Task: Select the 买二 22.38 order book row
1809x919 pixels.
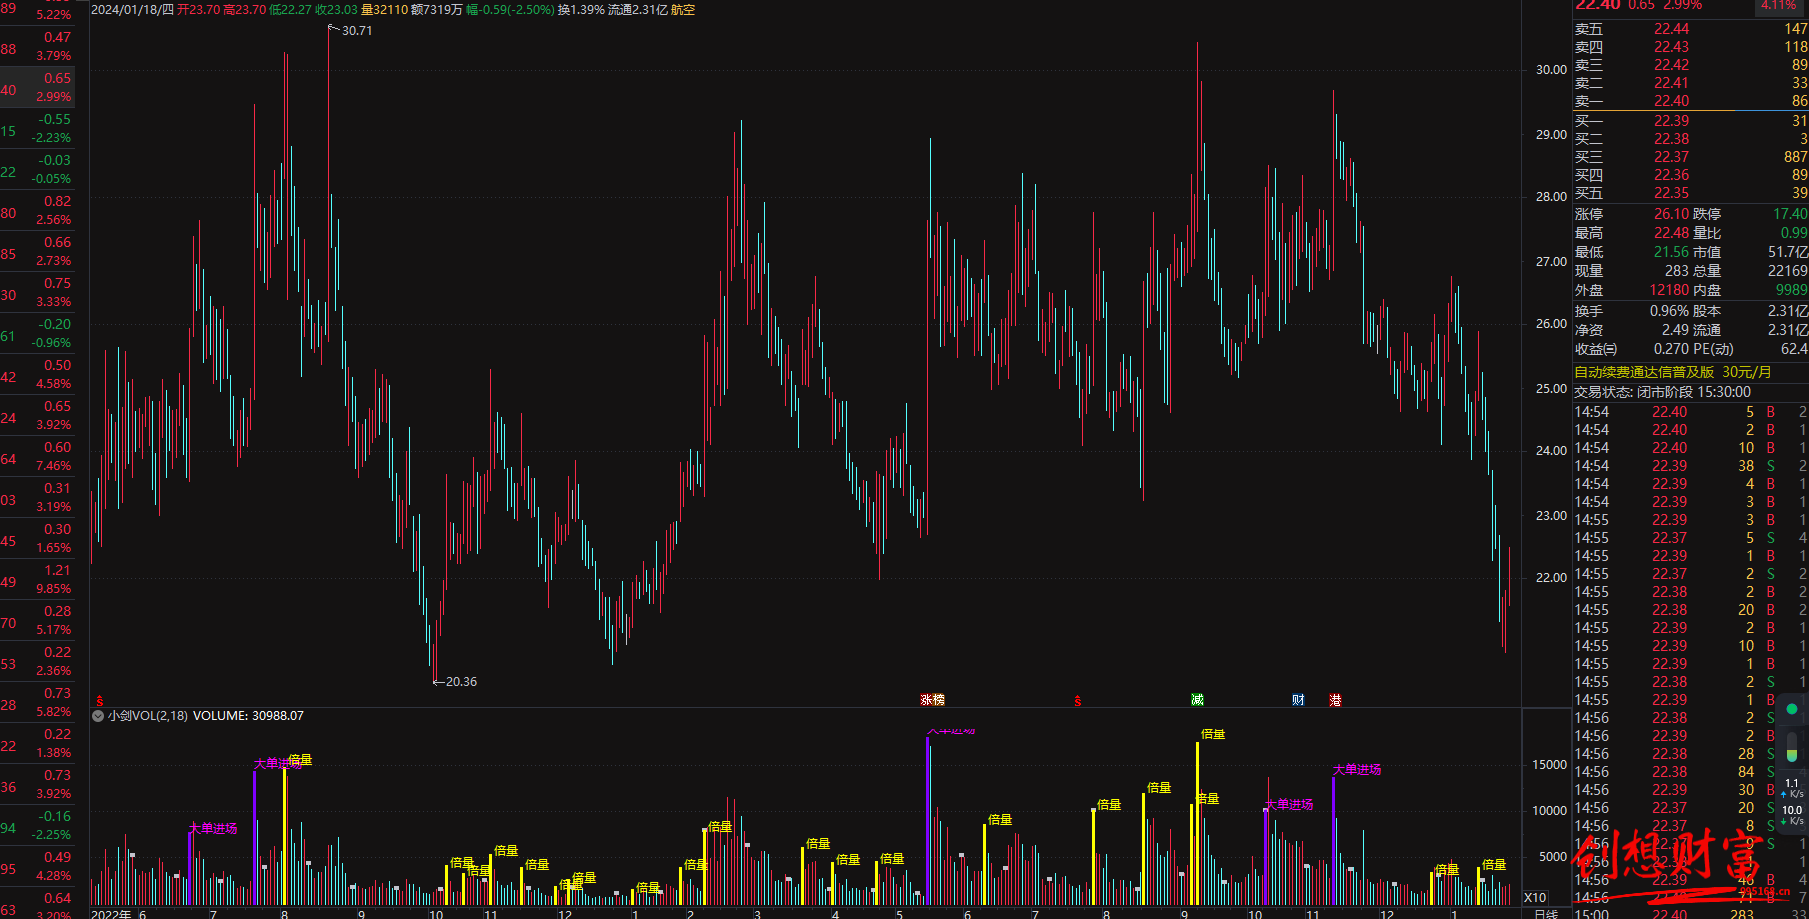Action: (x=1690, y=139)
